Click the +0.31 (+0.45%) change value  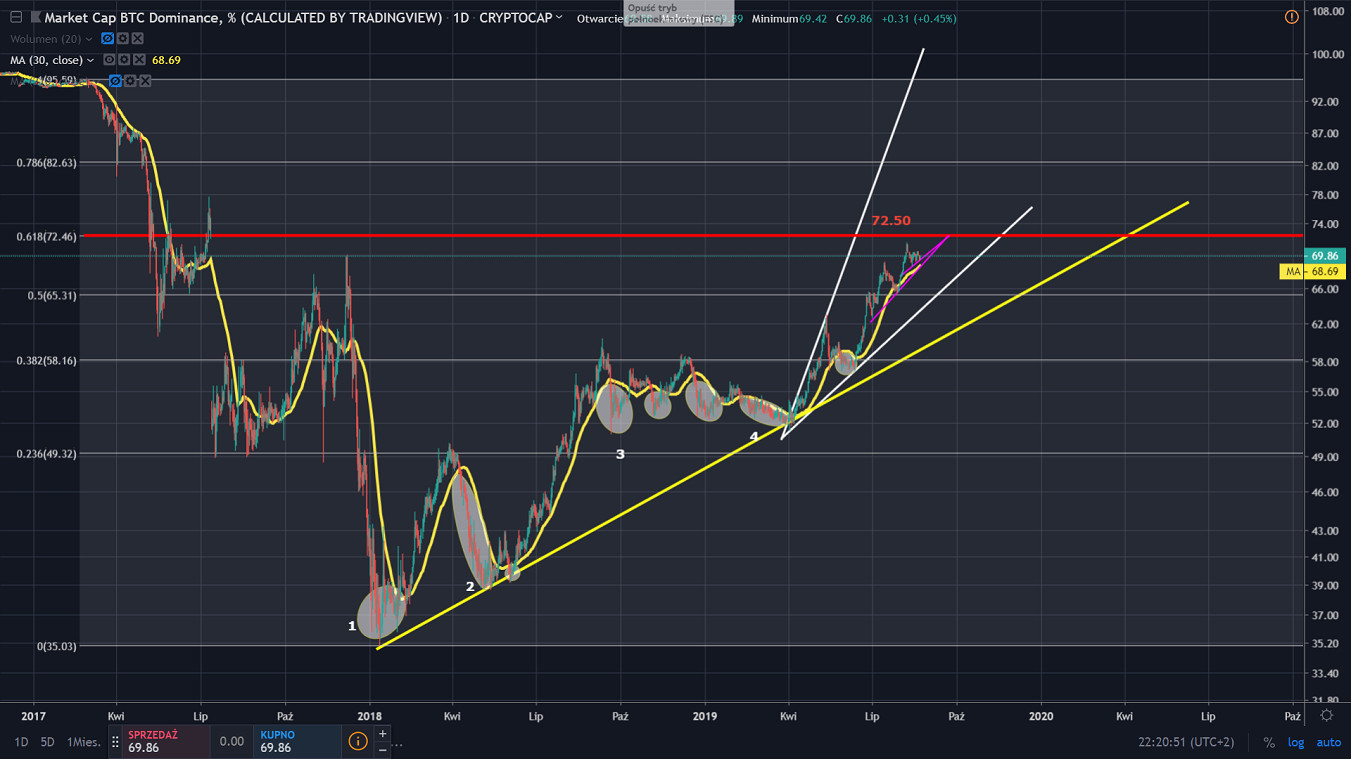(919, 18)
